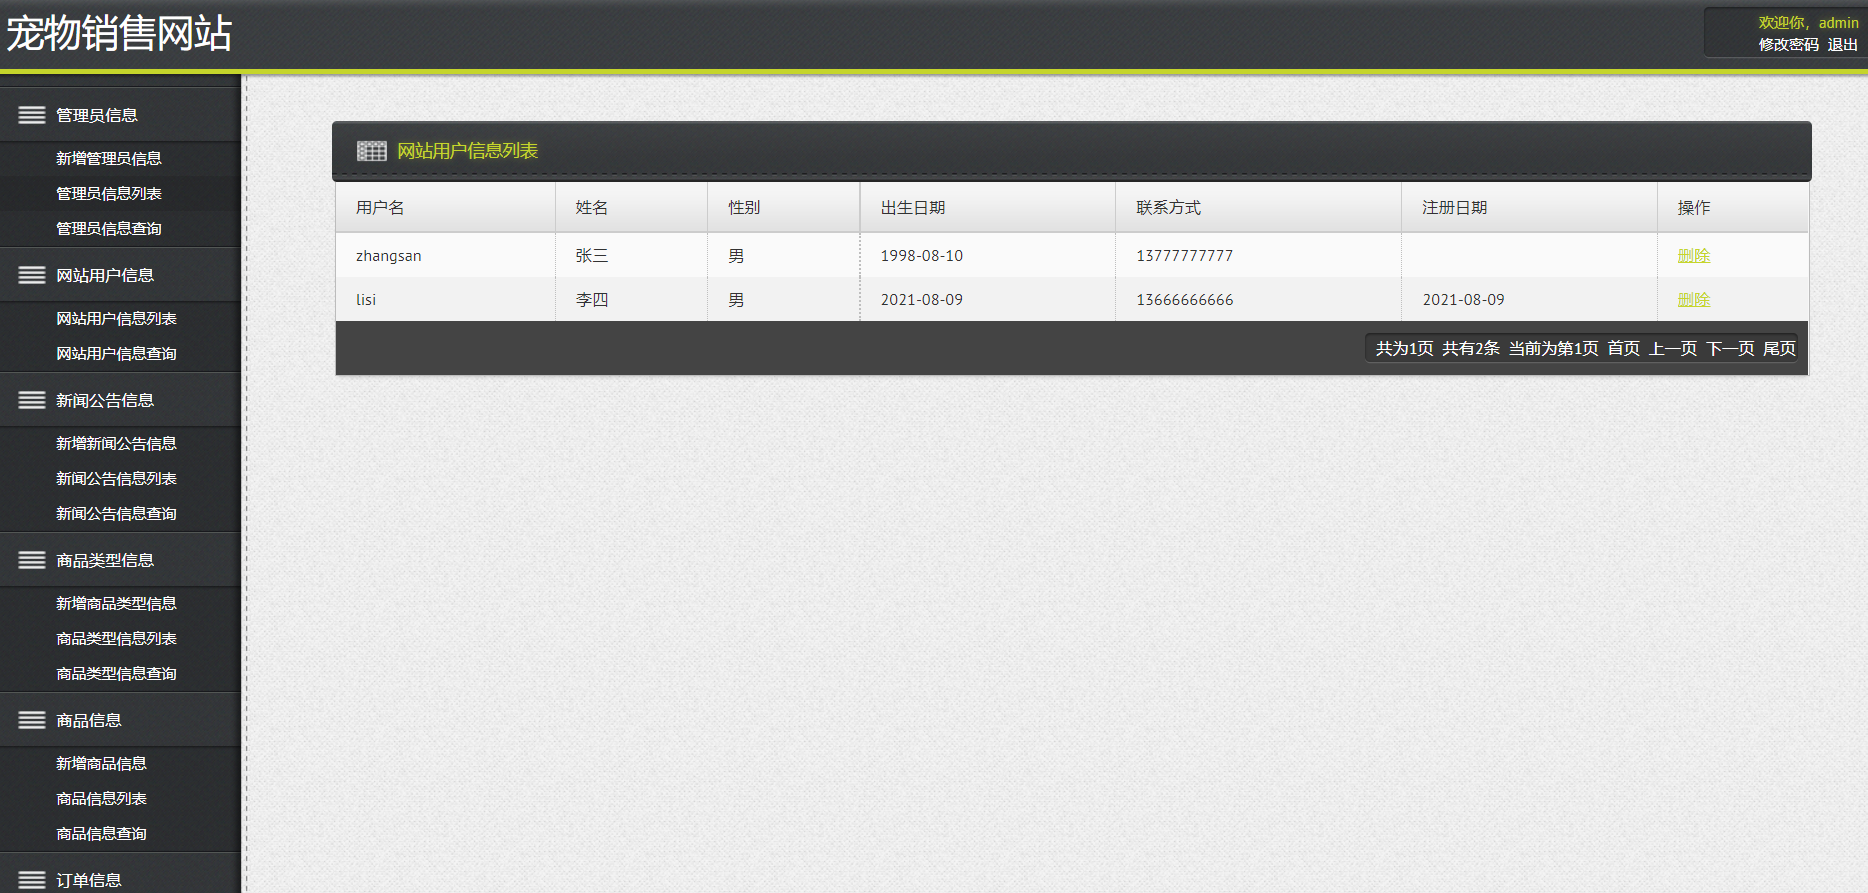Click the hamburger icon beside 管理员信息
Screen dimensions: 1868x893
tap(32, 115)
